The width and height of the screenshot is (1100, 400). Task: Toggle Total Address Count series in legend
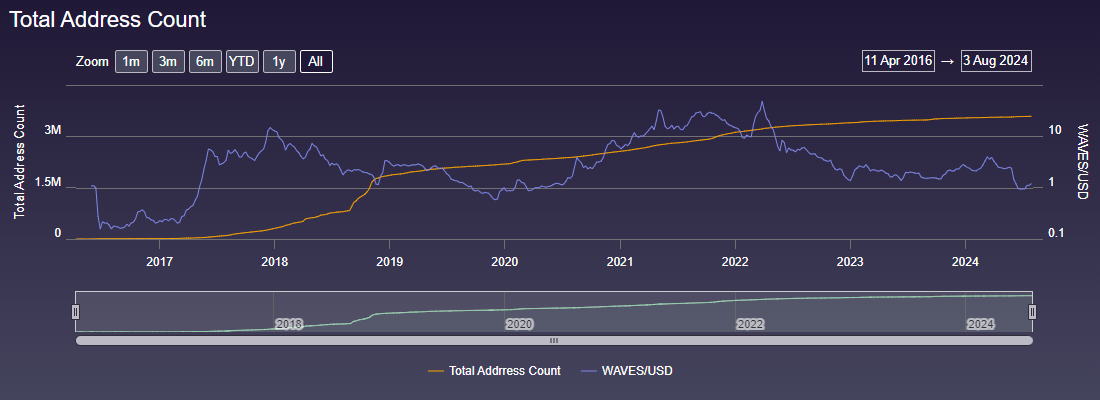tap(494, 371)
